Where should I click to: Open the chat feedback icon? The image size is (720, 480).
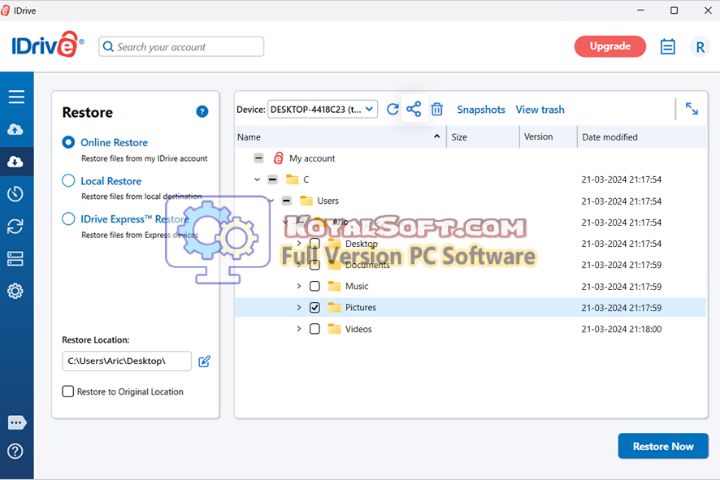17,422
